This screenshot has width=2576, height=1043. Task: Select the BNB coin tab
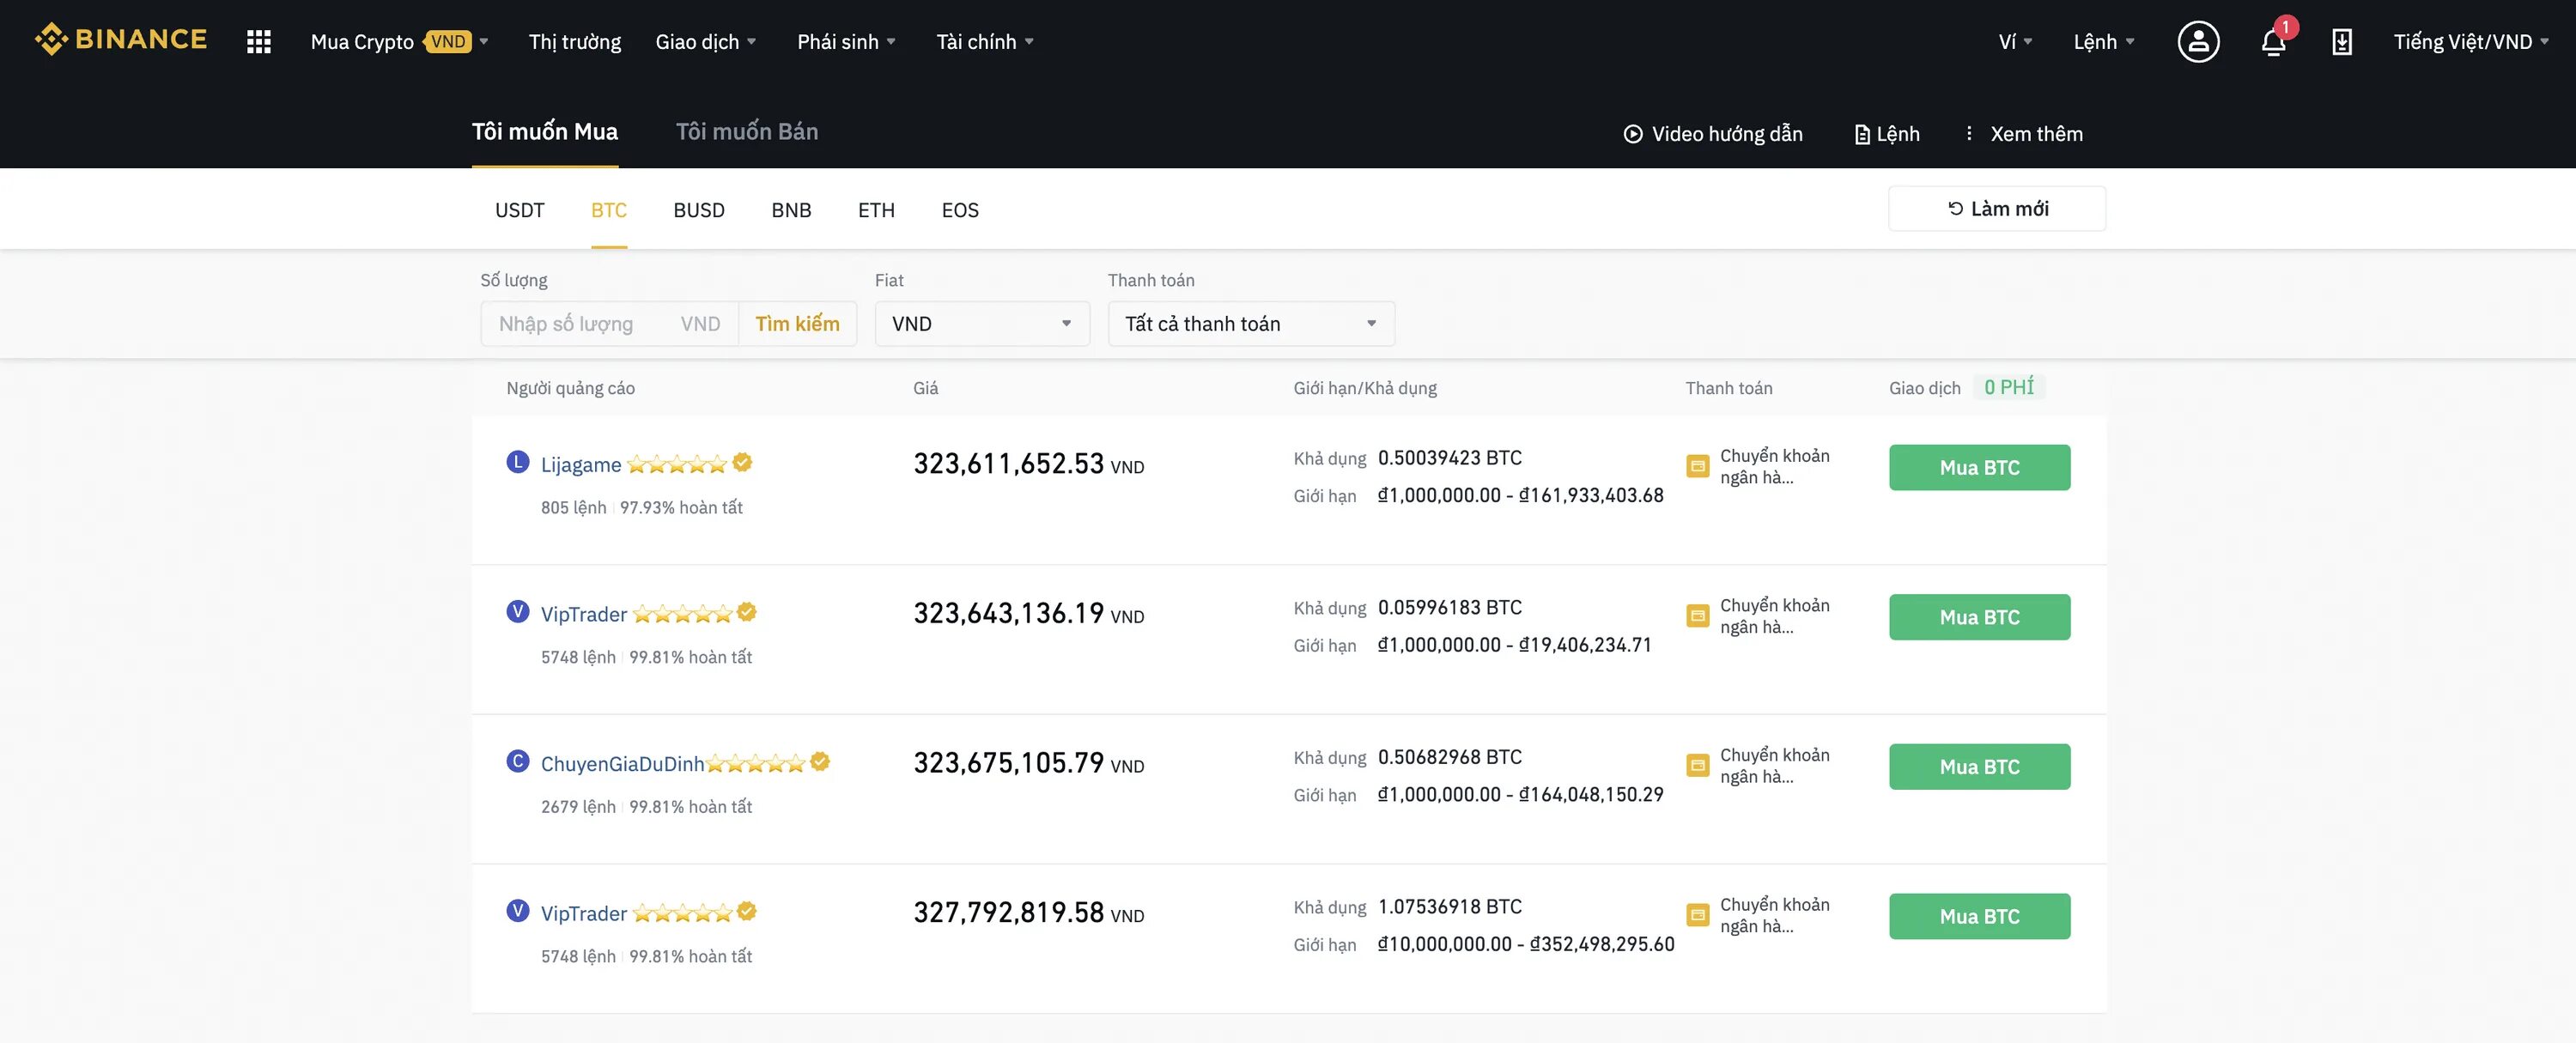(x=791, y=210)
